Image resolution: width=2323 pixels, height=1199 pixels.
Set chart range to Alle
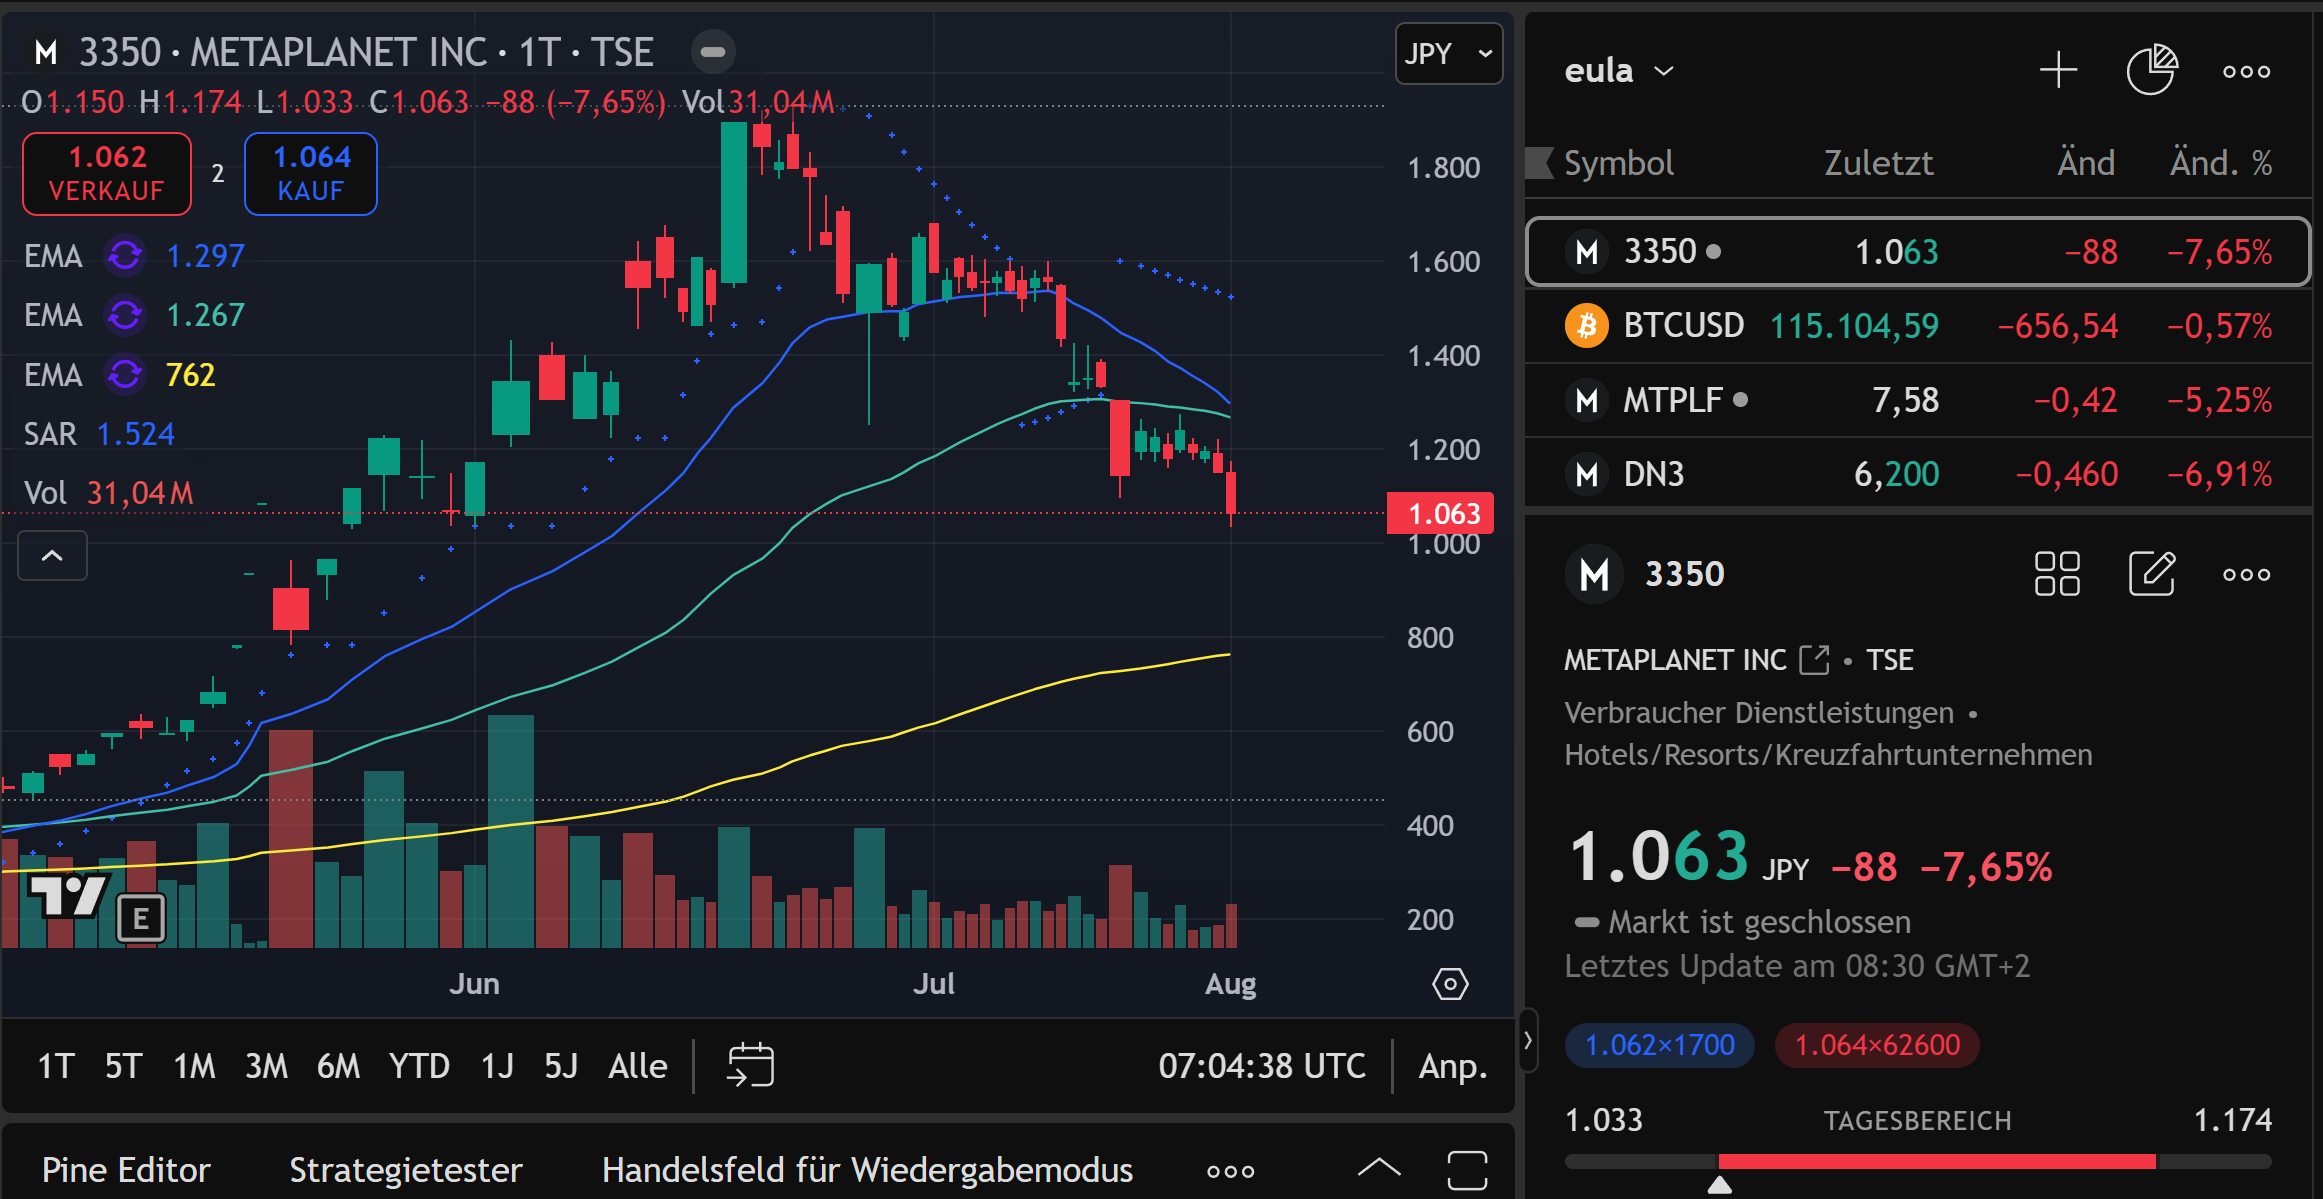(638, 1067)
